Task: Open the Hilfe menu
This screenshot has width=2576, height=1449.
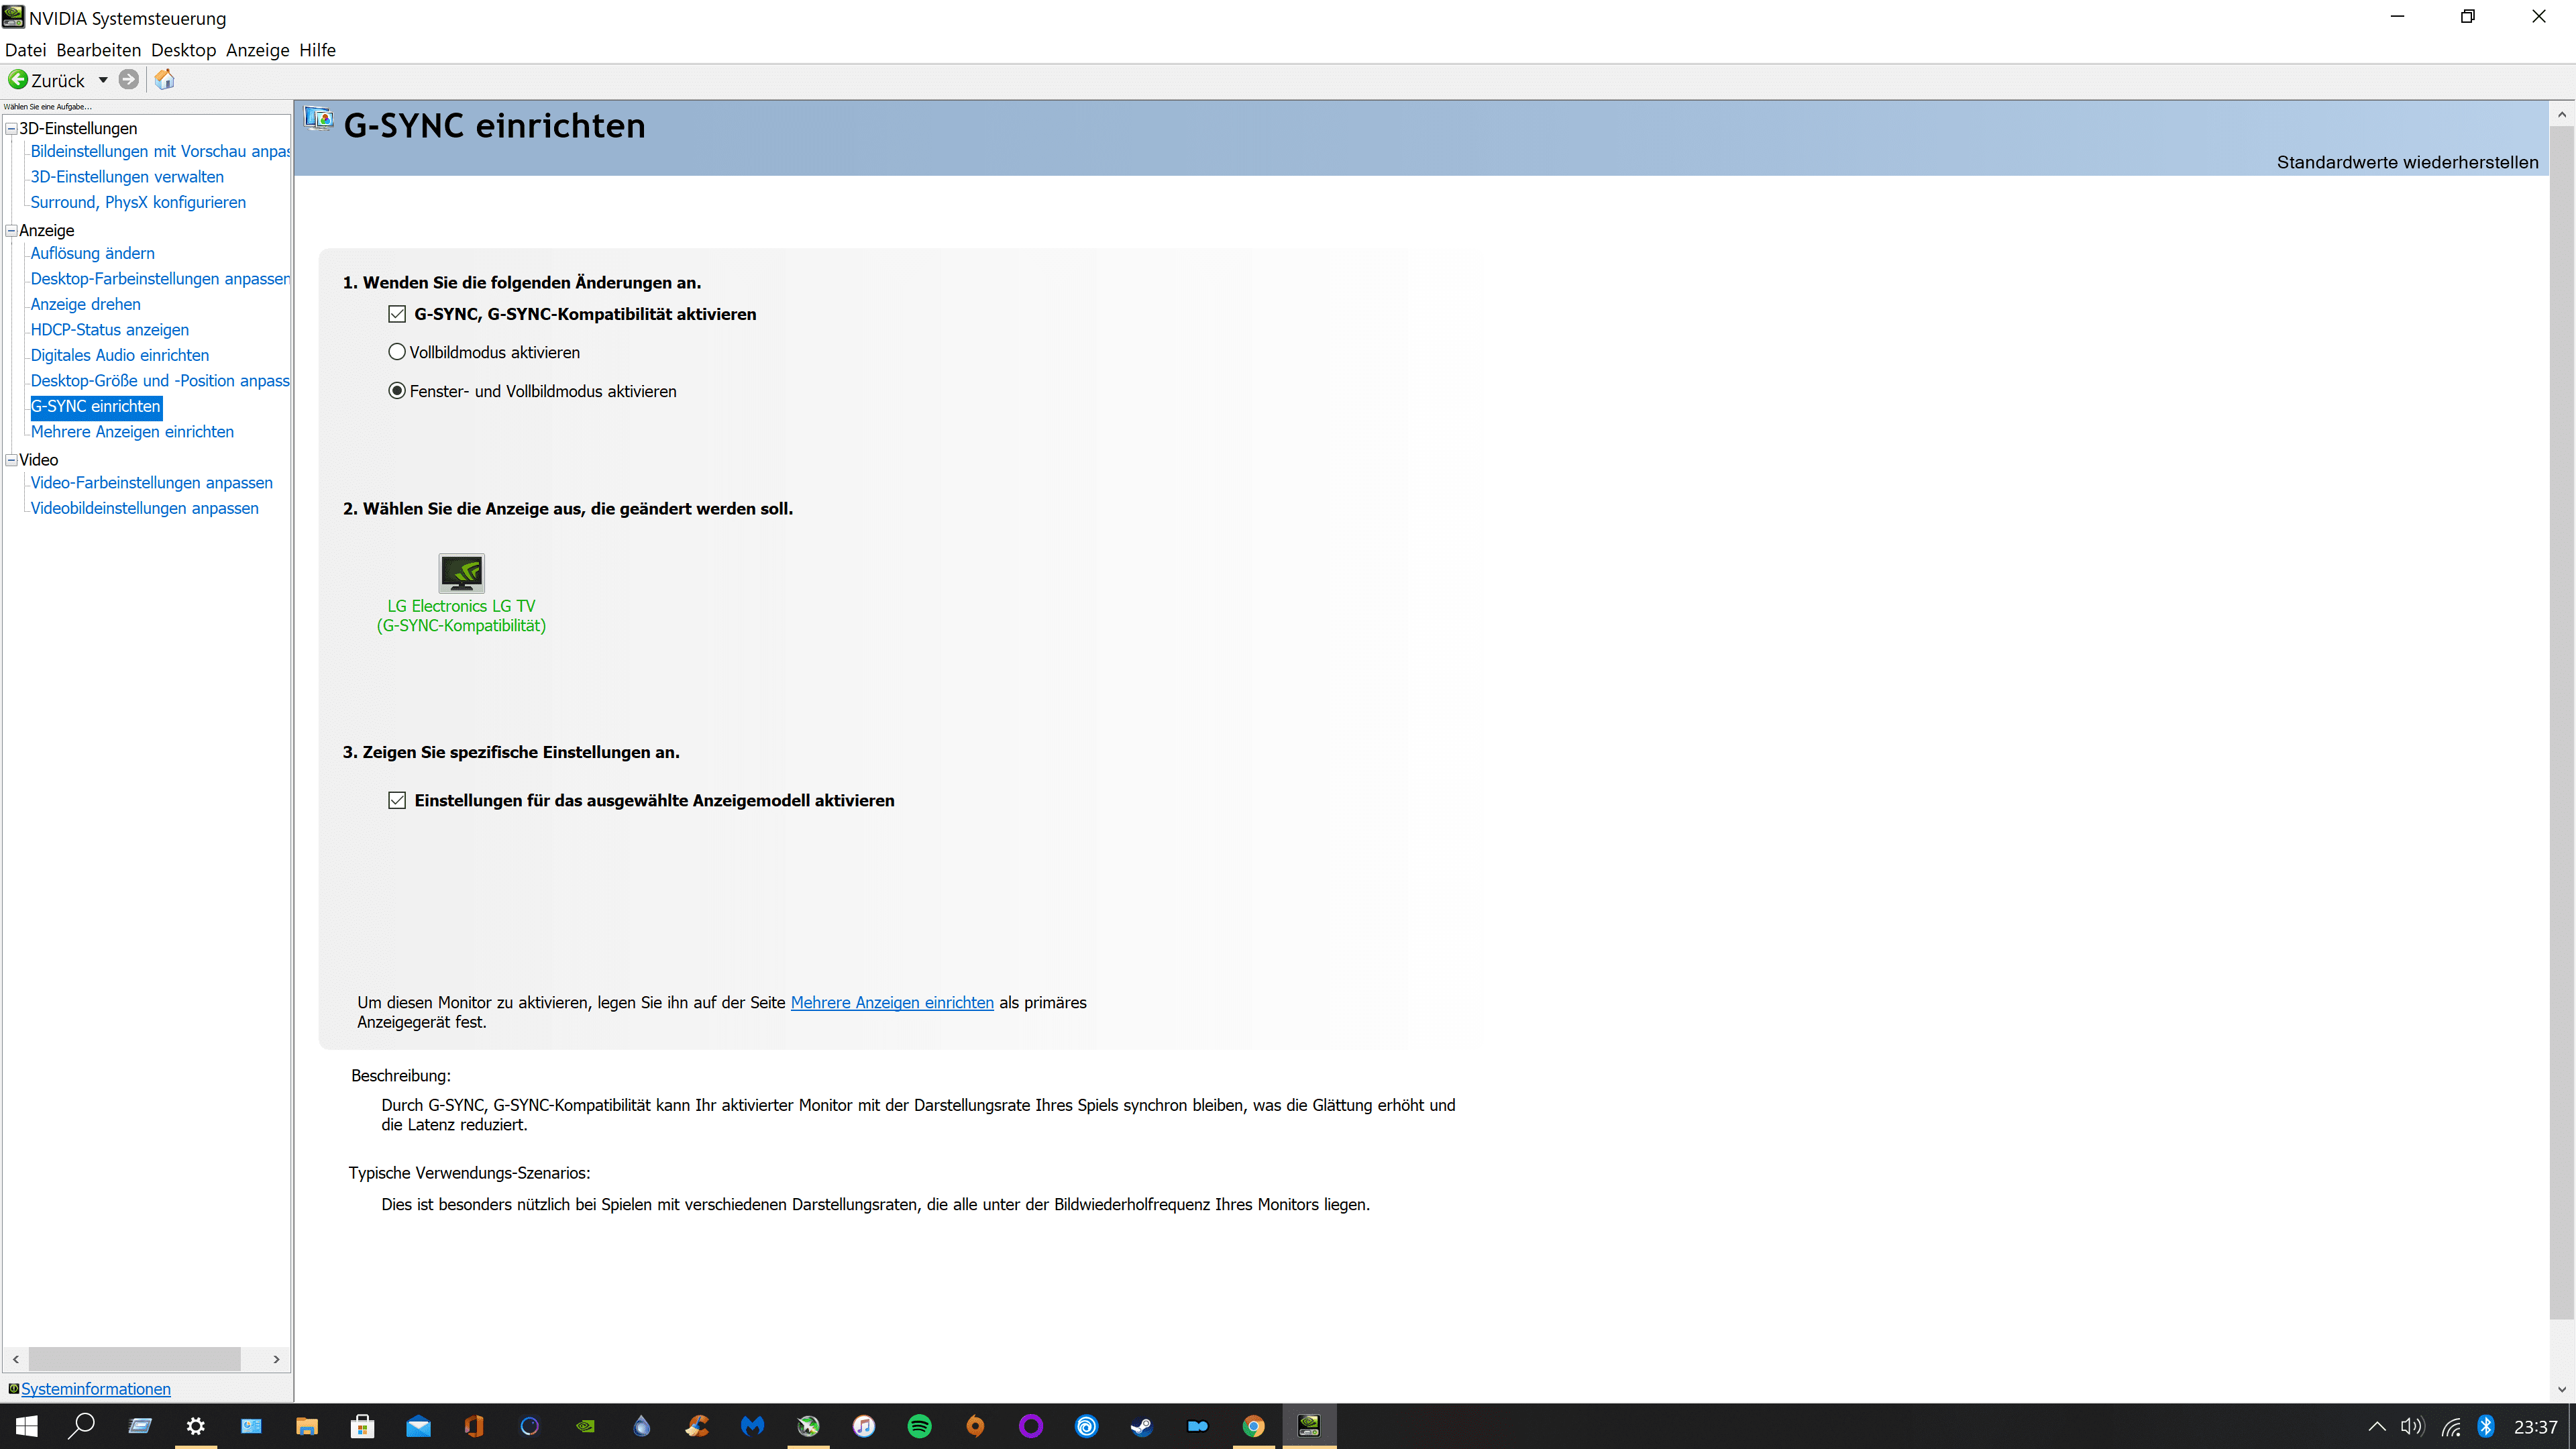Action: (x=317, y=50)
